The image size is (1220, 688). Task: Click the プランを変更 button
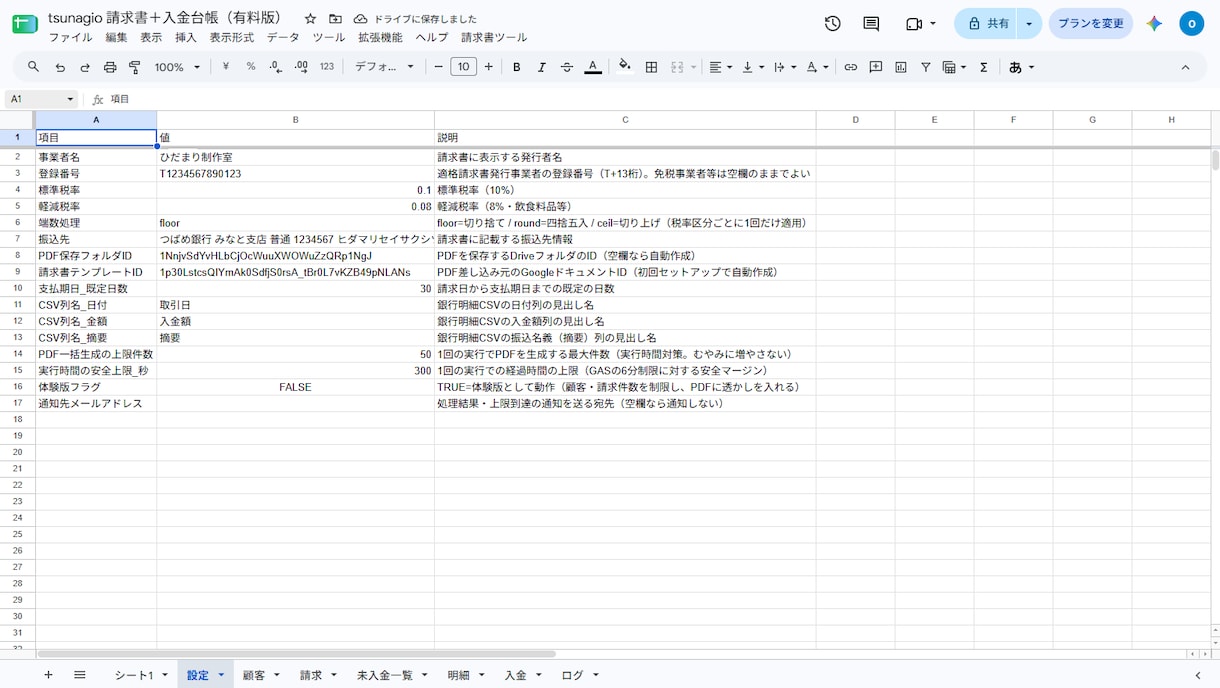coord(1091,24)
